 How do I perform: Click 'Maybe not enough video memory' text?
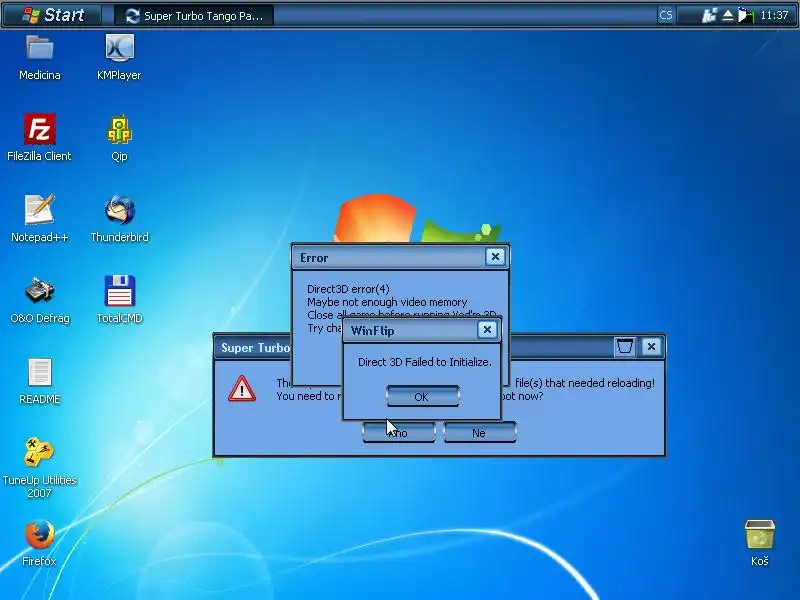(x=387, y=302)
